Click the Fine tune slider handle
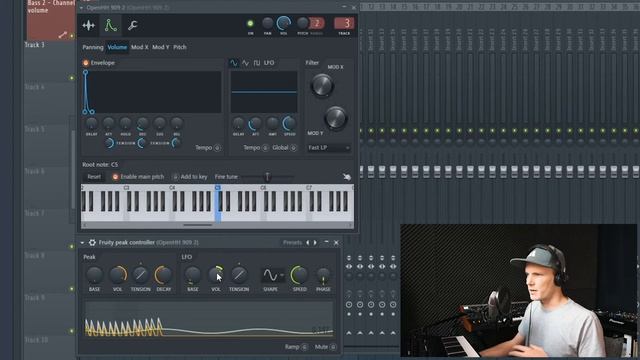The width and height of the screenshot is (640, 360). (x=267, y=177)
